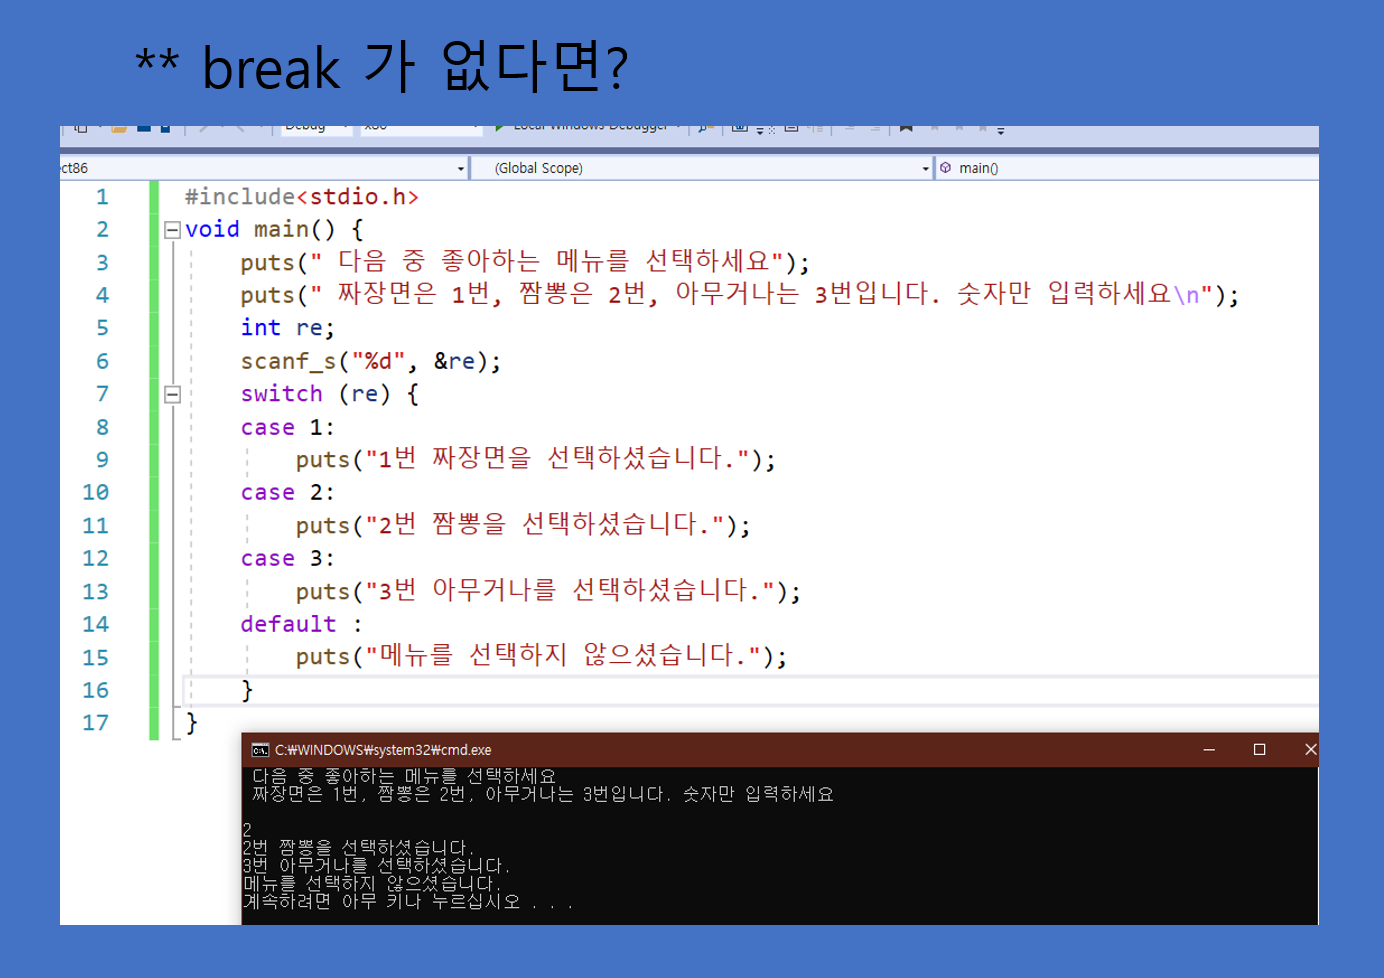
Task: Click the closing brace on line 17
Action: 192,723
